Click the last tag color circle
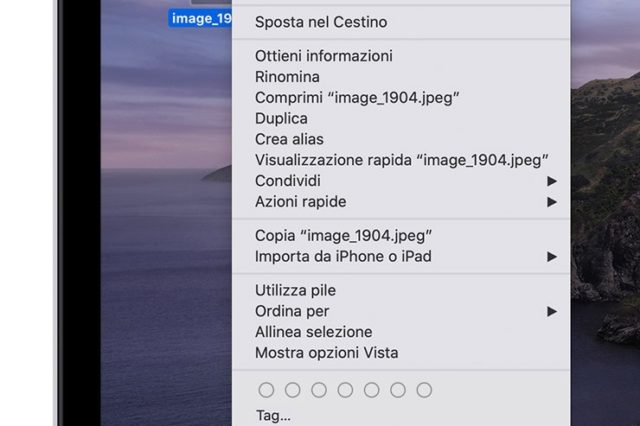 tap(424, 390)
